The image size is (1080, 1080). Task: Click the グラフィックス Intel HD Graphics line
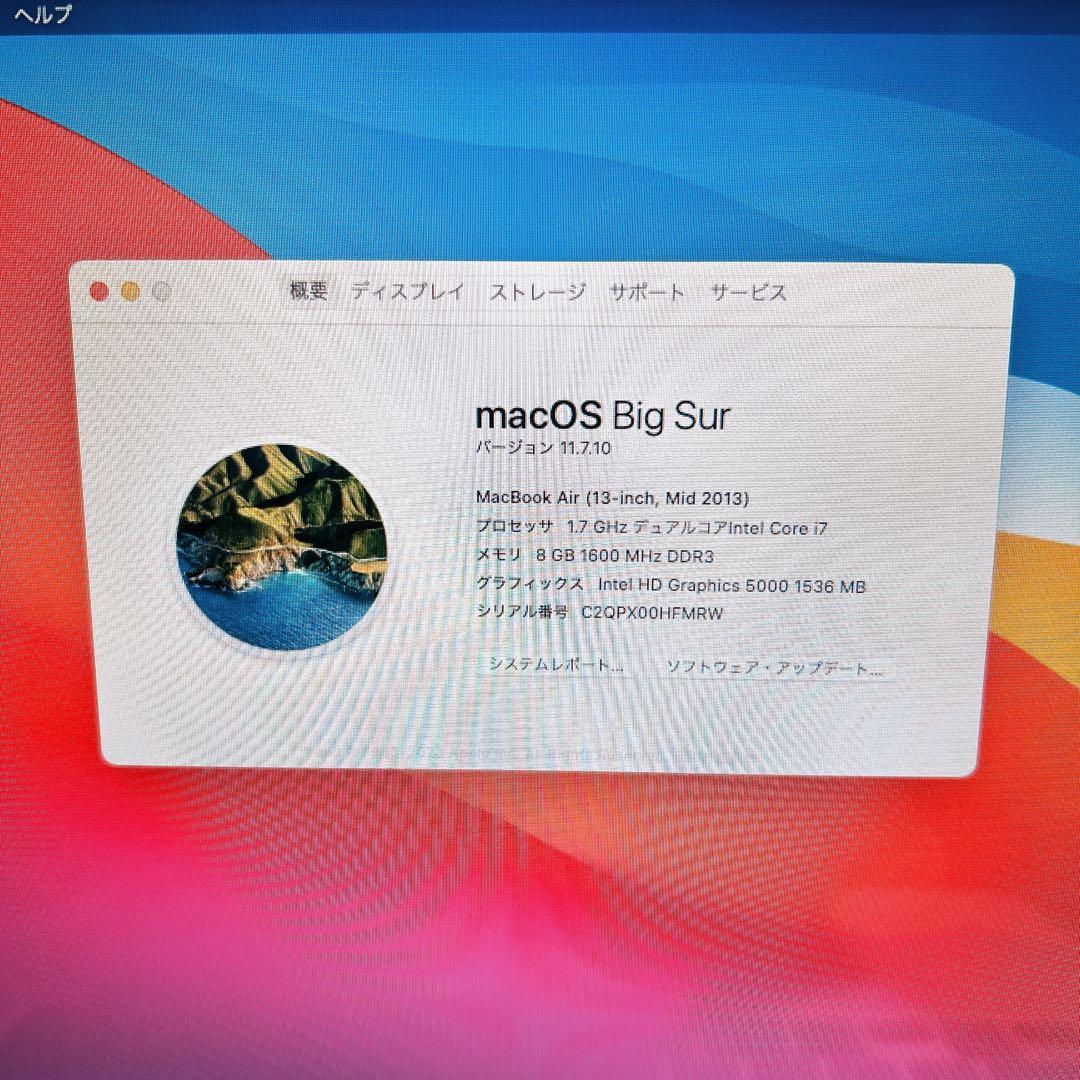pyautogui.click(x=671, y=585)
